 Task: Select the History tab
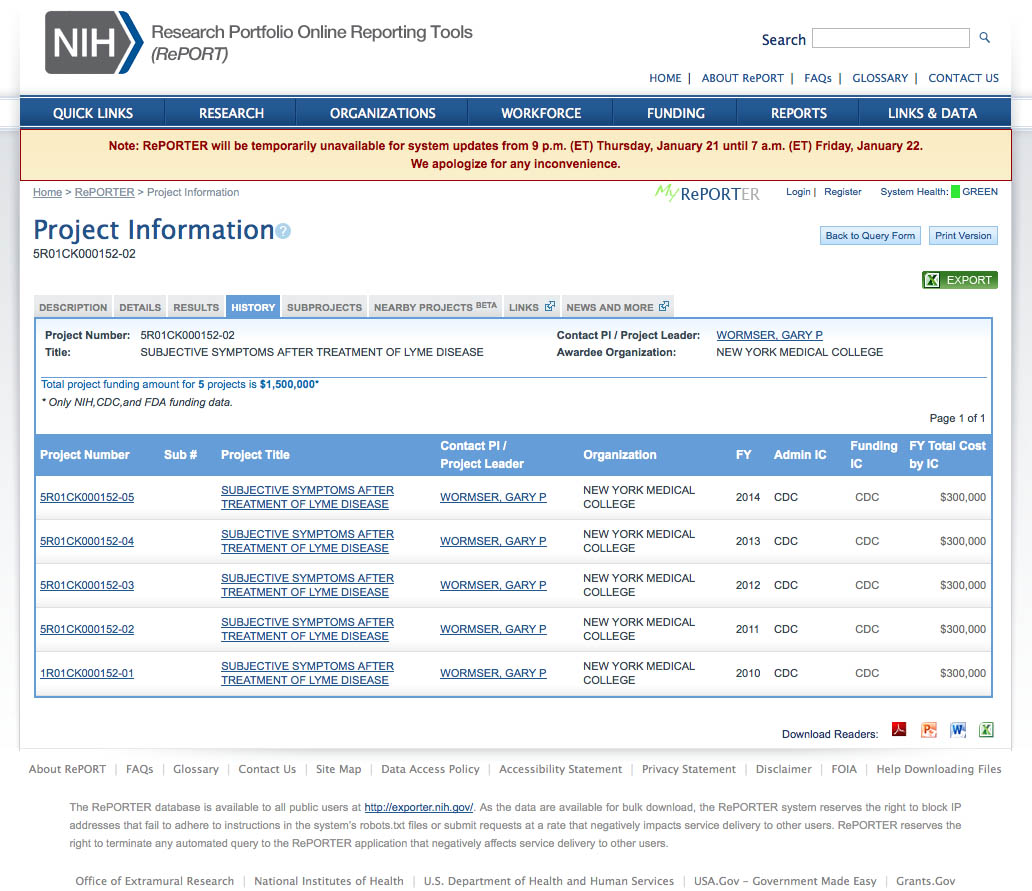click(253, 307)
